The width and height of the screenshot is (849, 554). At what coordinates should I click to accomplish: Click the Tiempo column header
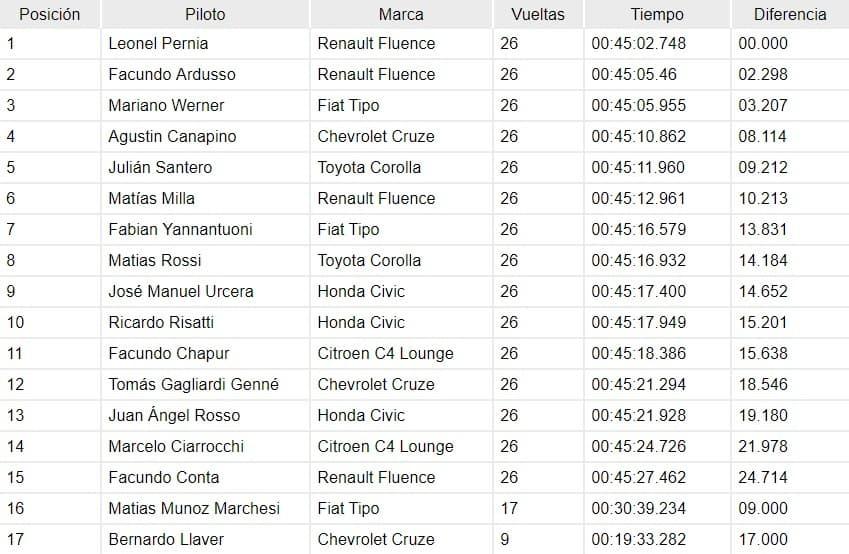[x=657, y=14]
